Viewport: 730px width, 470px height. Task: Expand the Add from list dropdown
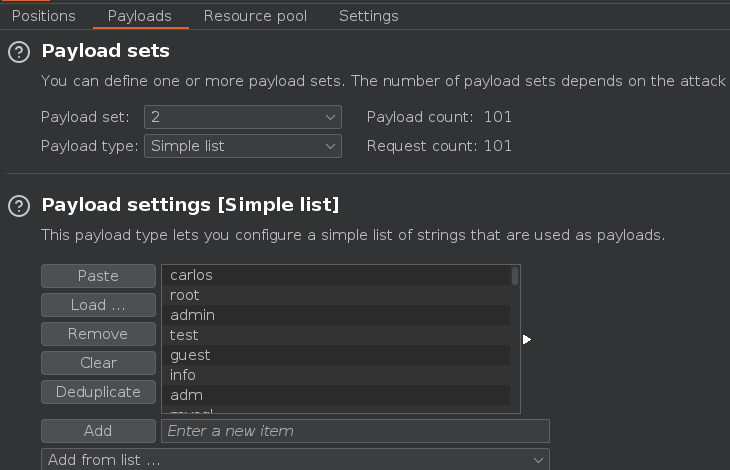click(x=295, y=460)
